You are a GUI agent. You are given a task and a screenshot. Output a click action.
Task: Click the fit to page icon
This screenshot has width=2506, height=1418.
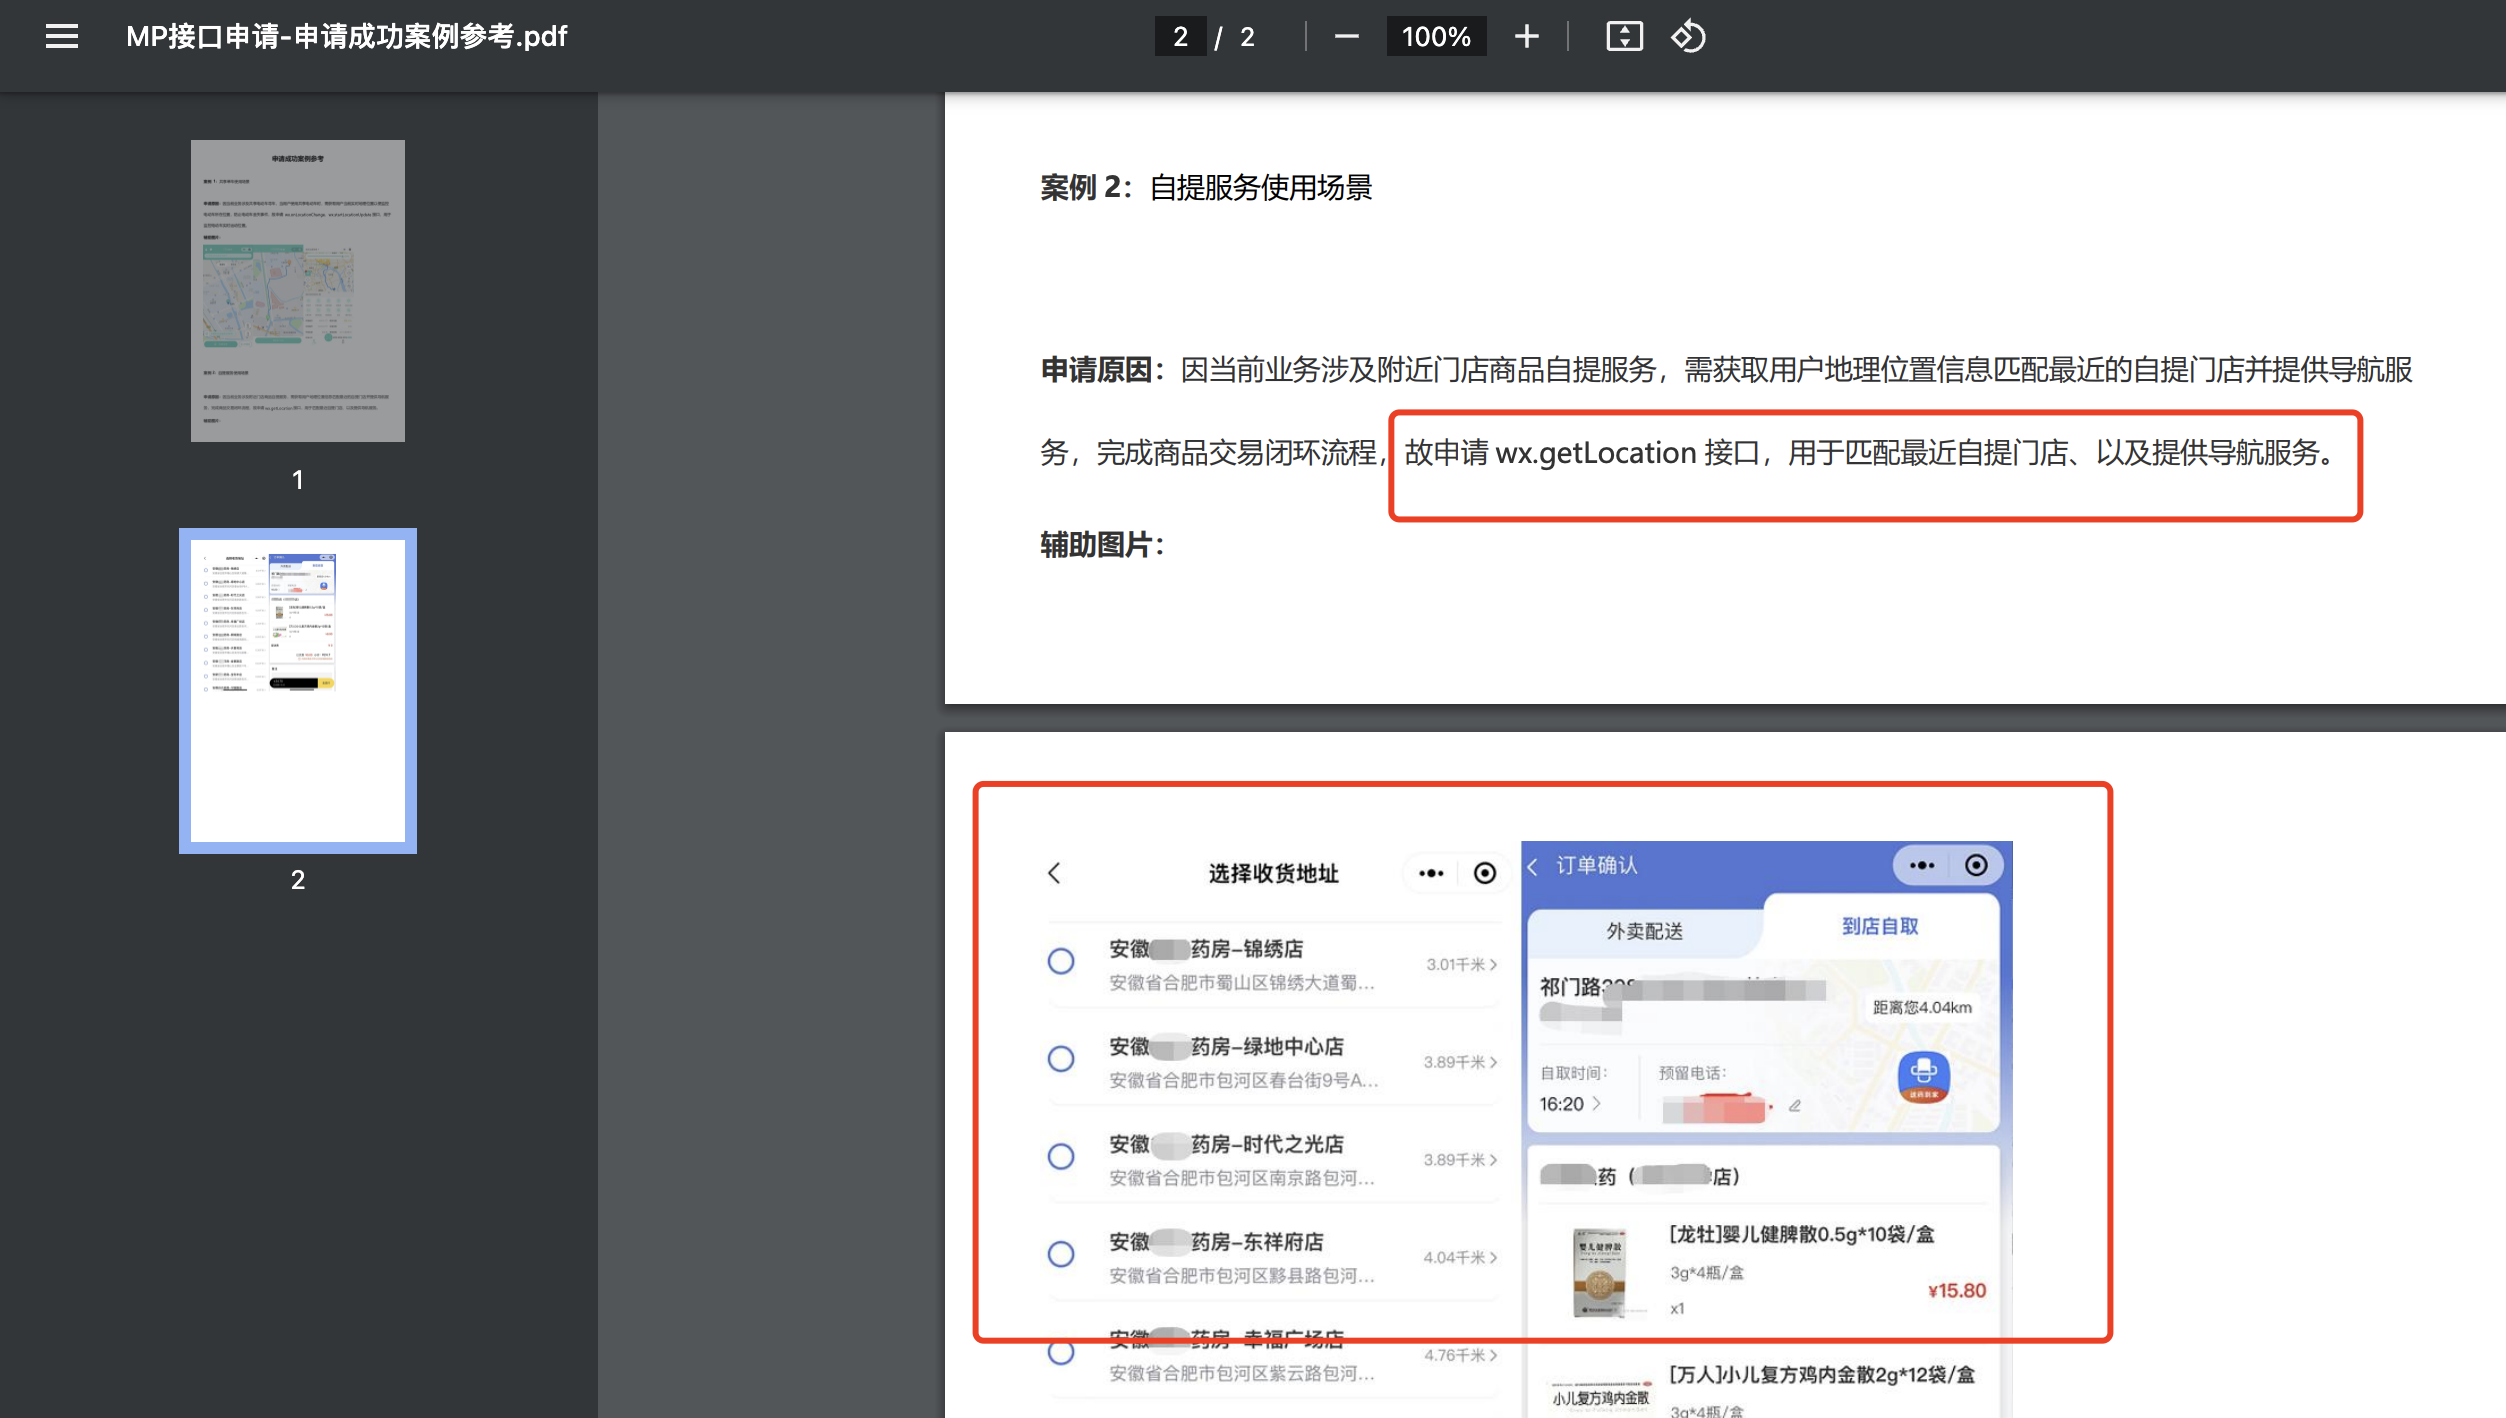pos(1624,37)
